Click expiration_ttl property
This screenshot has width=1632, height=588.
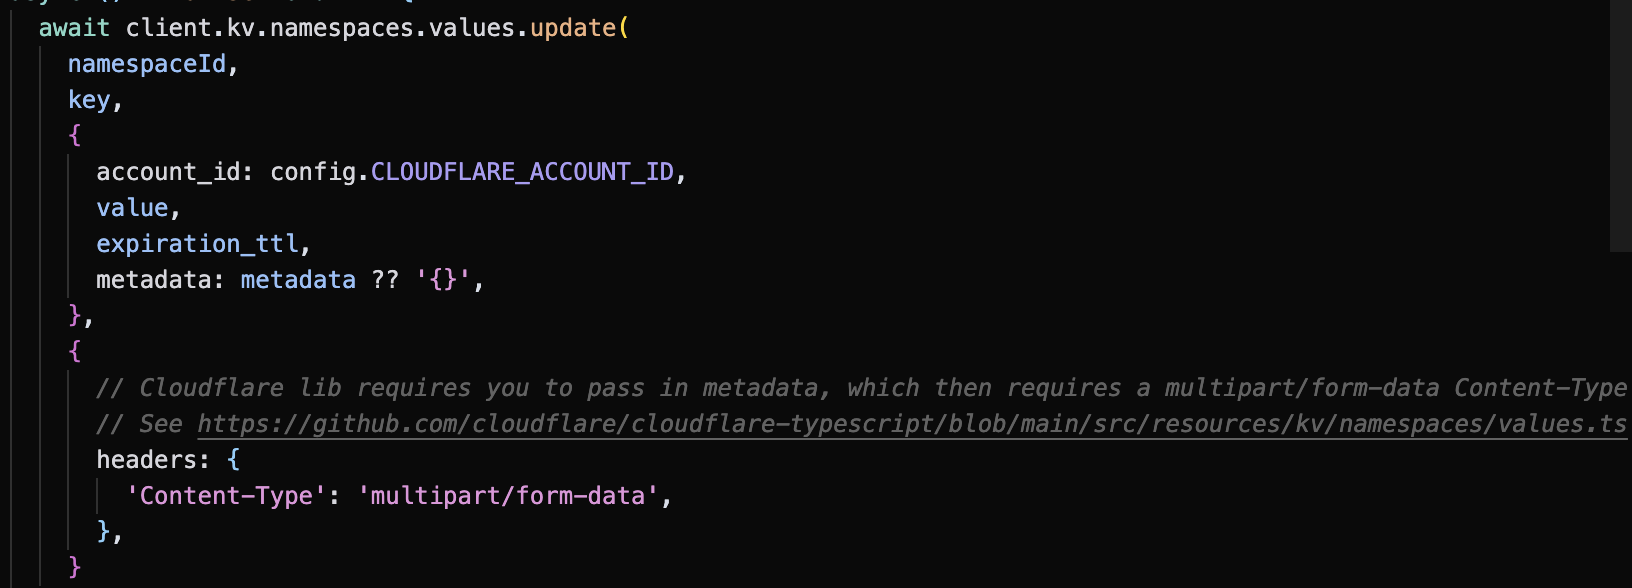pyautogui.click(x=197, y=244)
